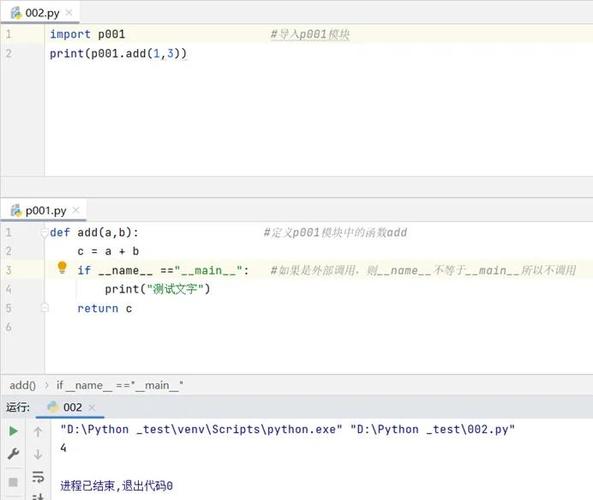Screen dimensions: 593x500
Task: Close the p001.py editor tab
Action: 76,210
